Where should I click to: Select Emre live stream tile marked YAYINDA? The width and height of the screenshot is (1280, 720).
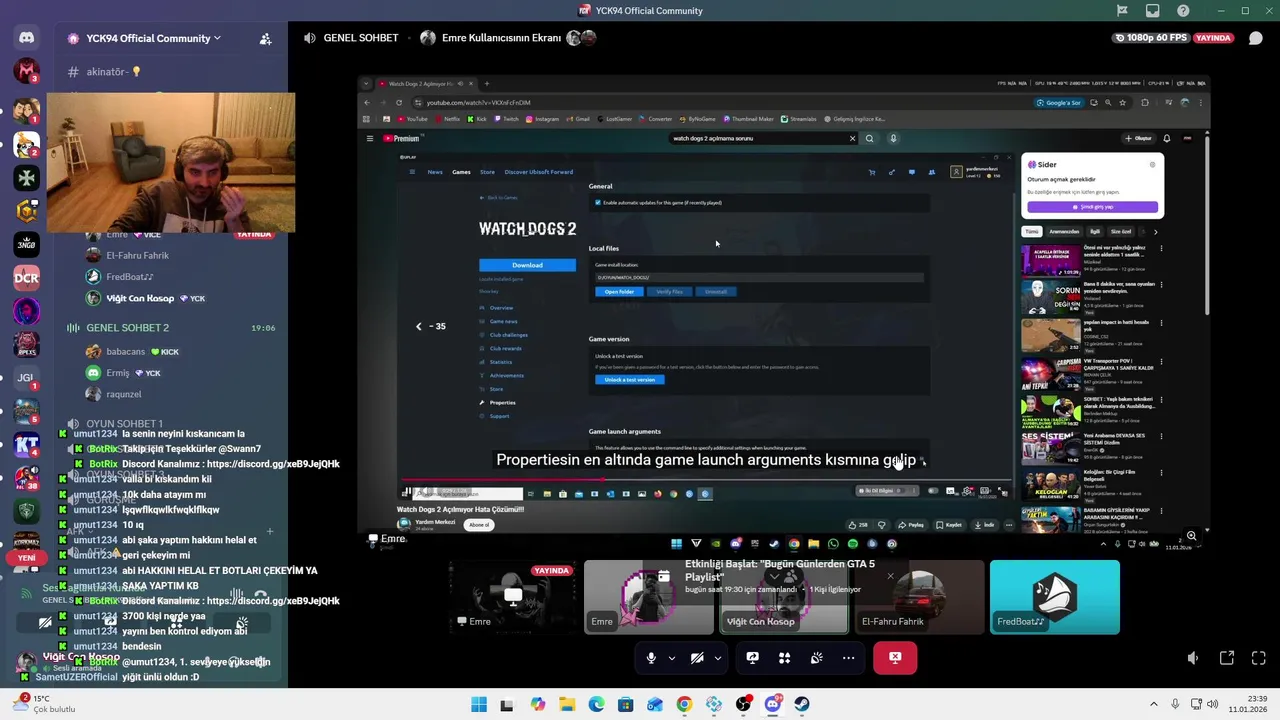[513, 597]
